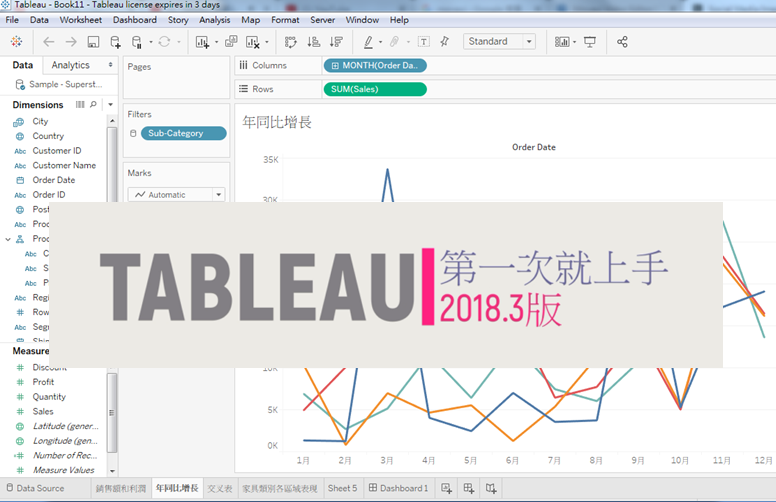The image size is (776, 502).
Task: Click the Group Members paperclip icon
Action: 394,42
